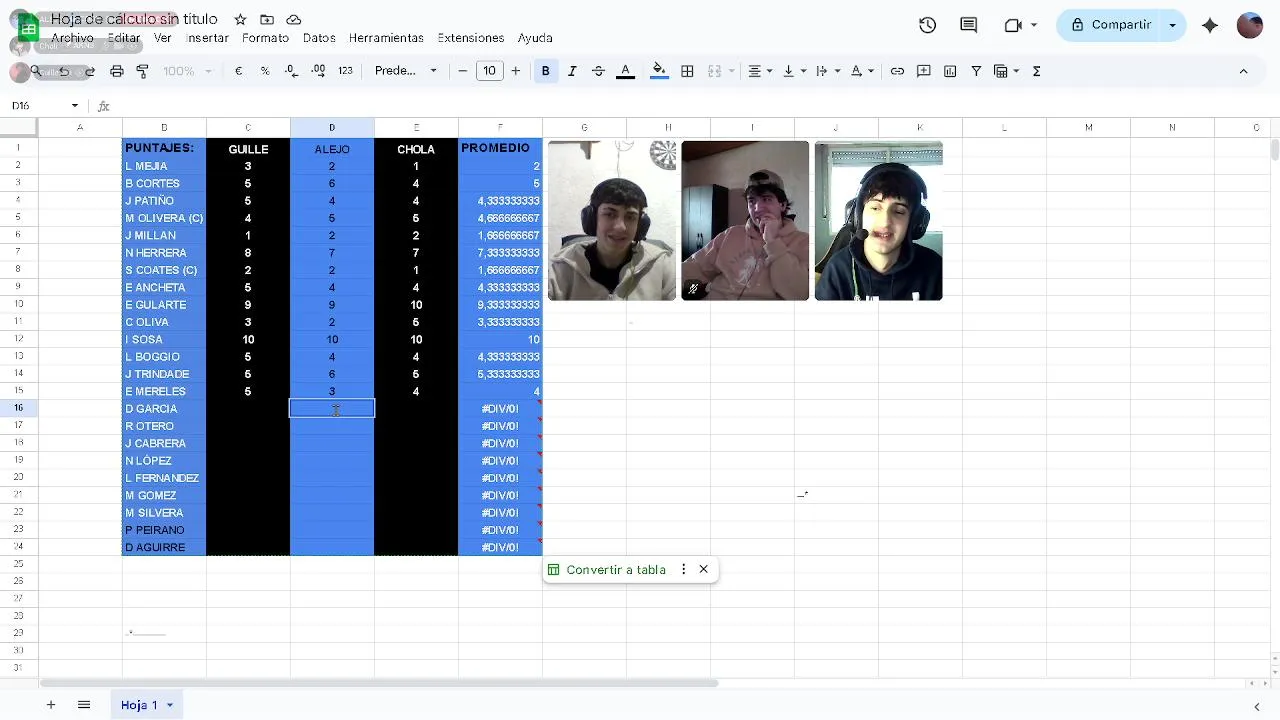Toggle italic formatting

(572, 71)
